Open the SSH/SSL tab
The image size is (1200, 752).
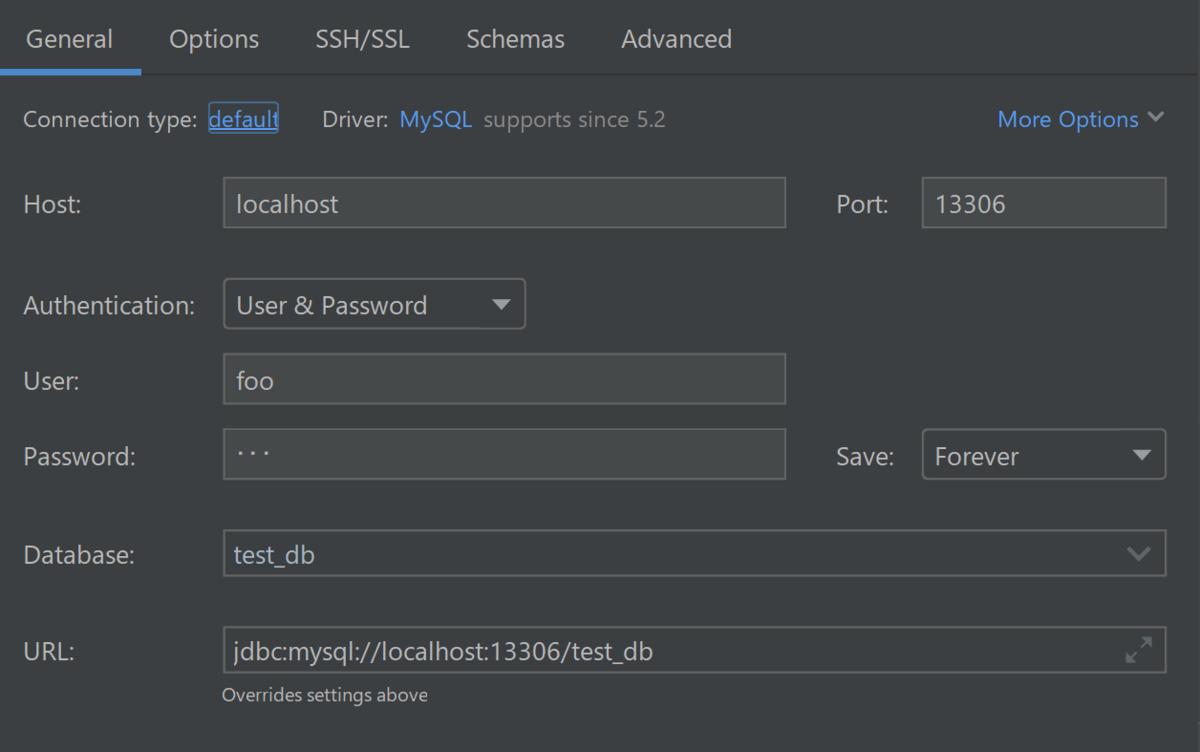pos(362,39)
